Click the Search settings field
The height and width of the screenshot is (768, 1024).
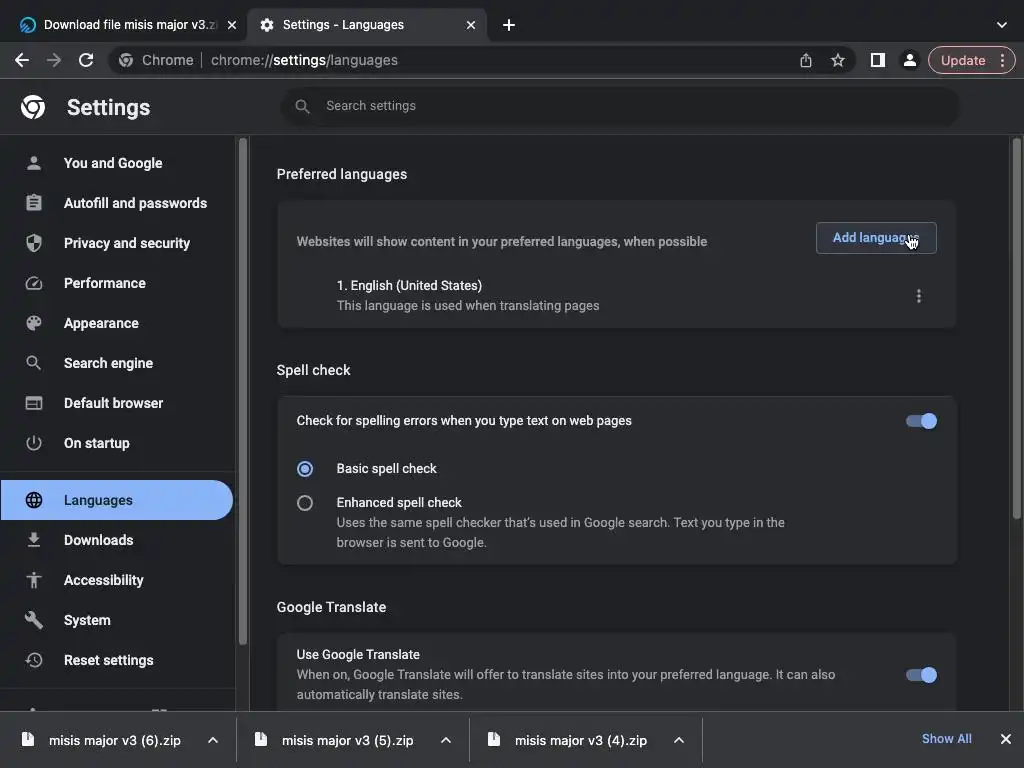point(620,106)
